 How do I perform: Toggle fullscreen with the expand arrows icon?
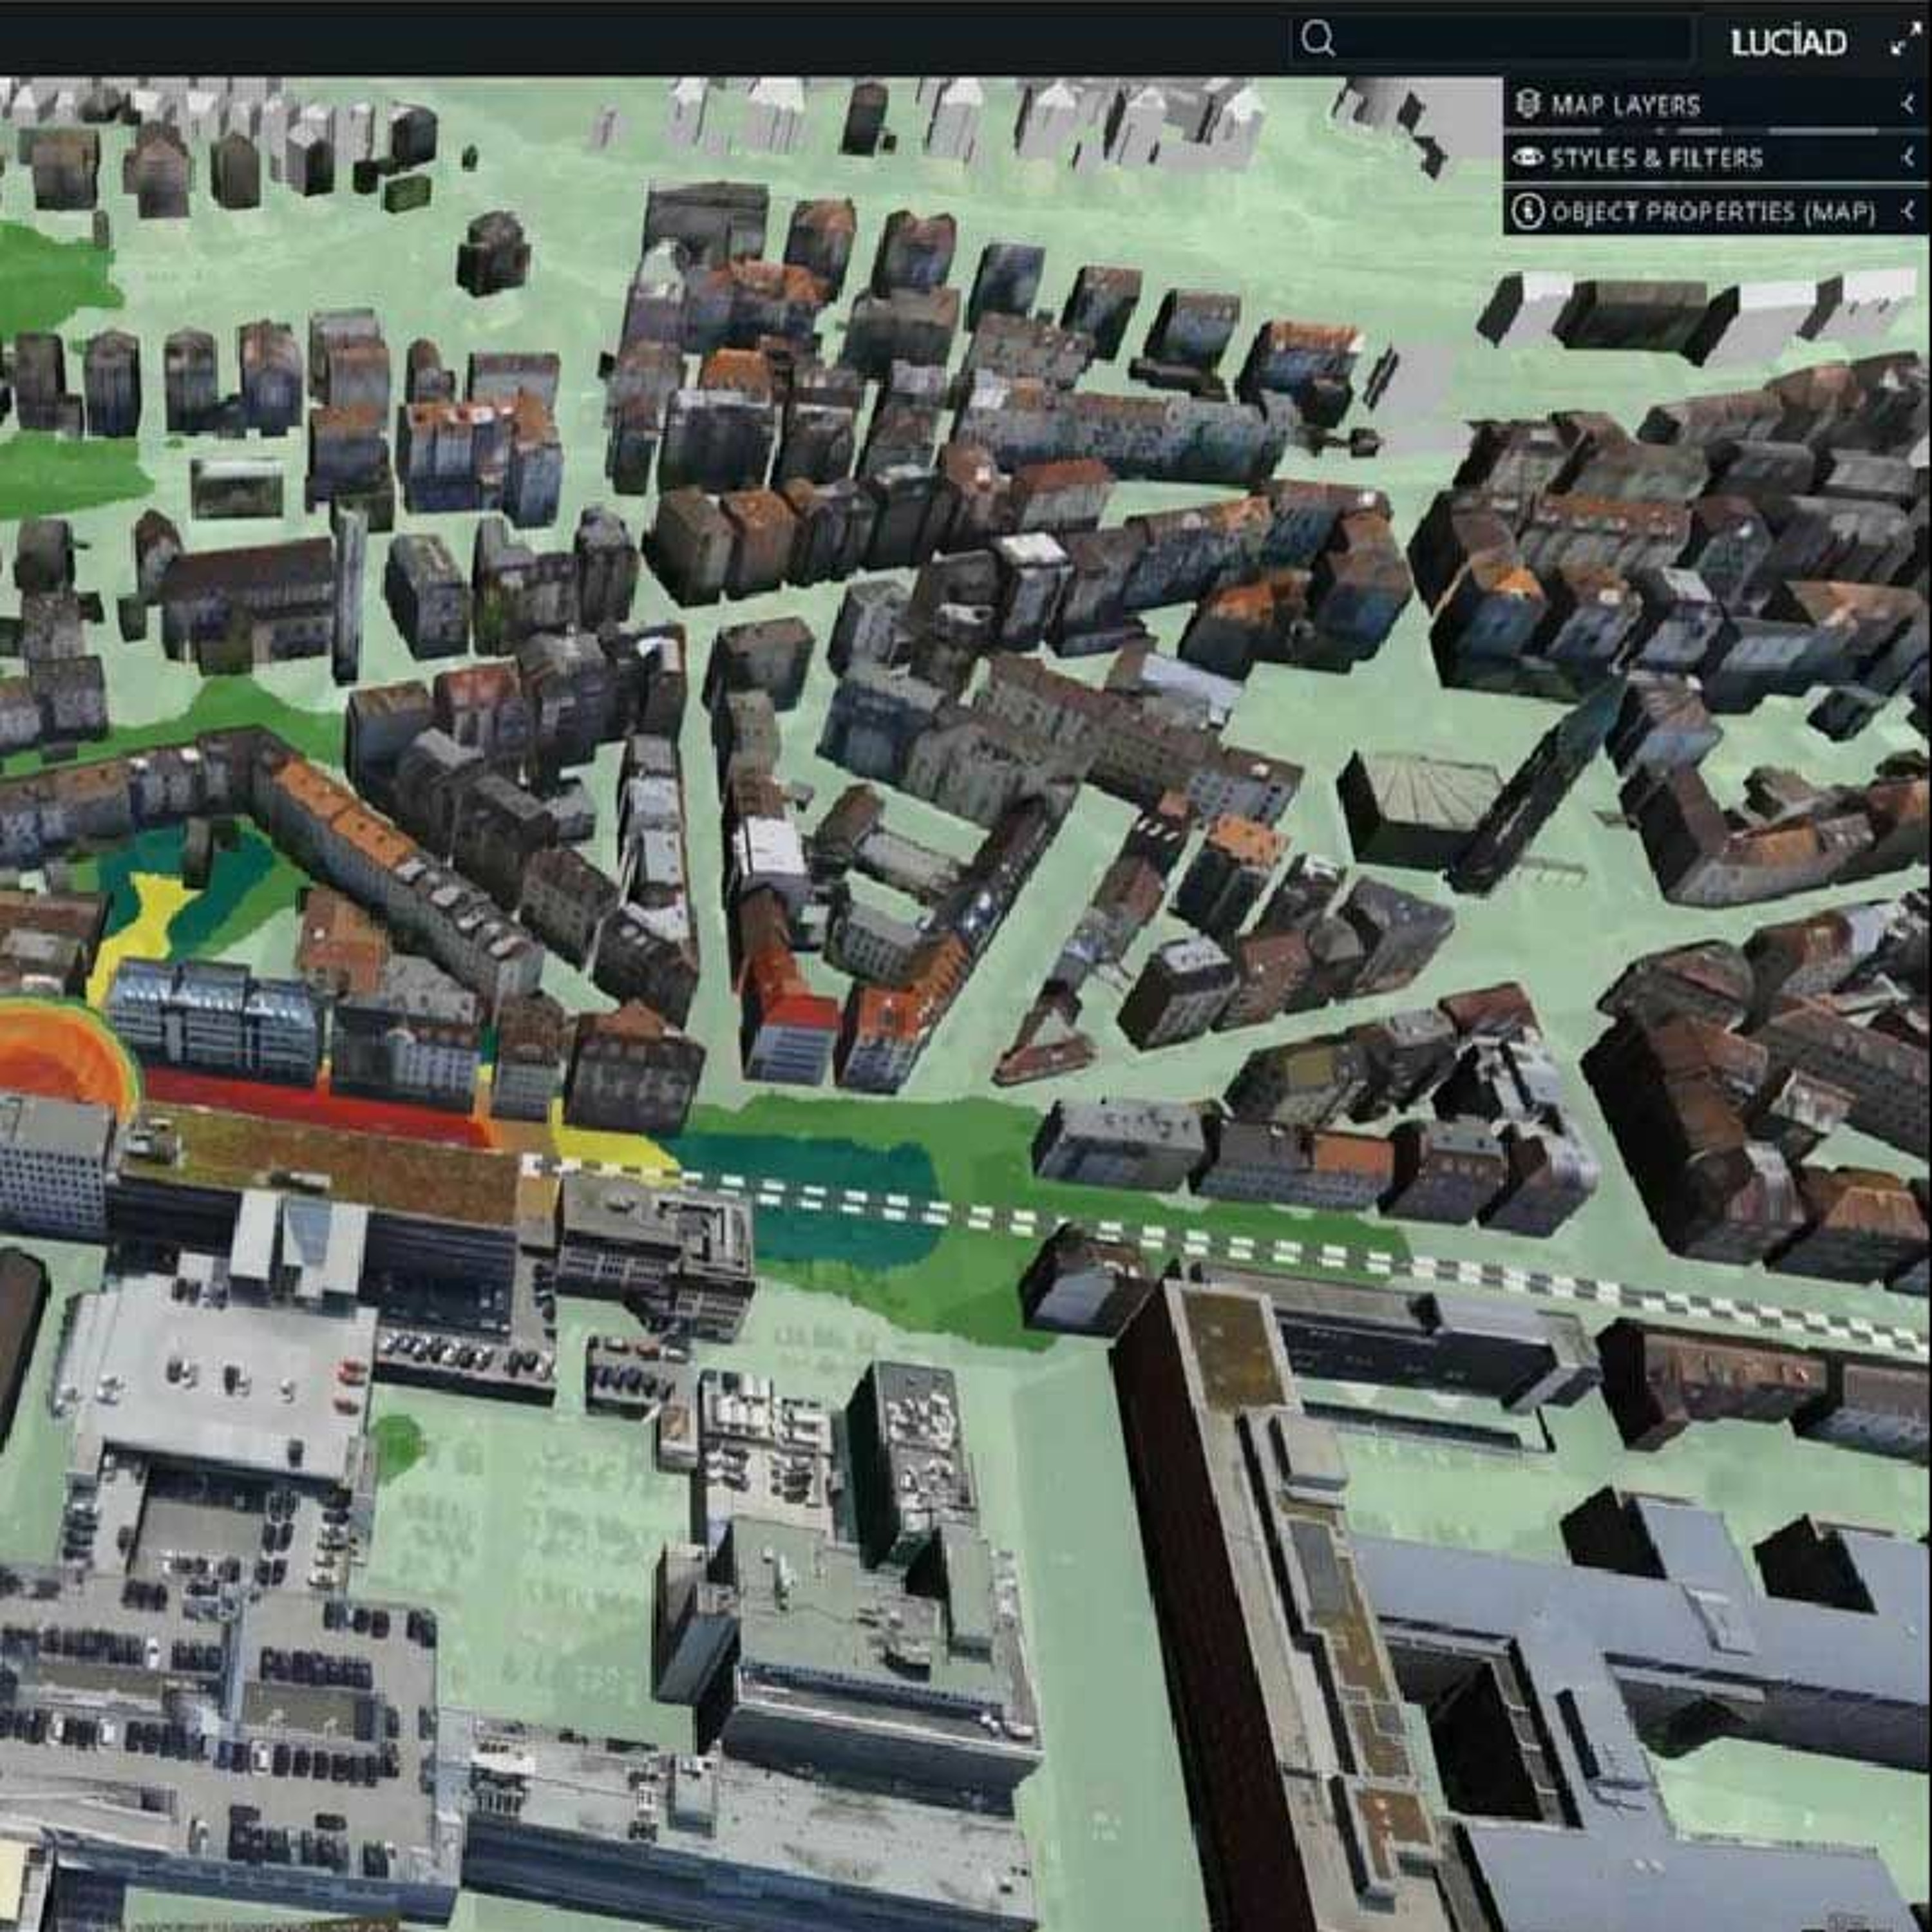pos(1906,39)
